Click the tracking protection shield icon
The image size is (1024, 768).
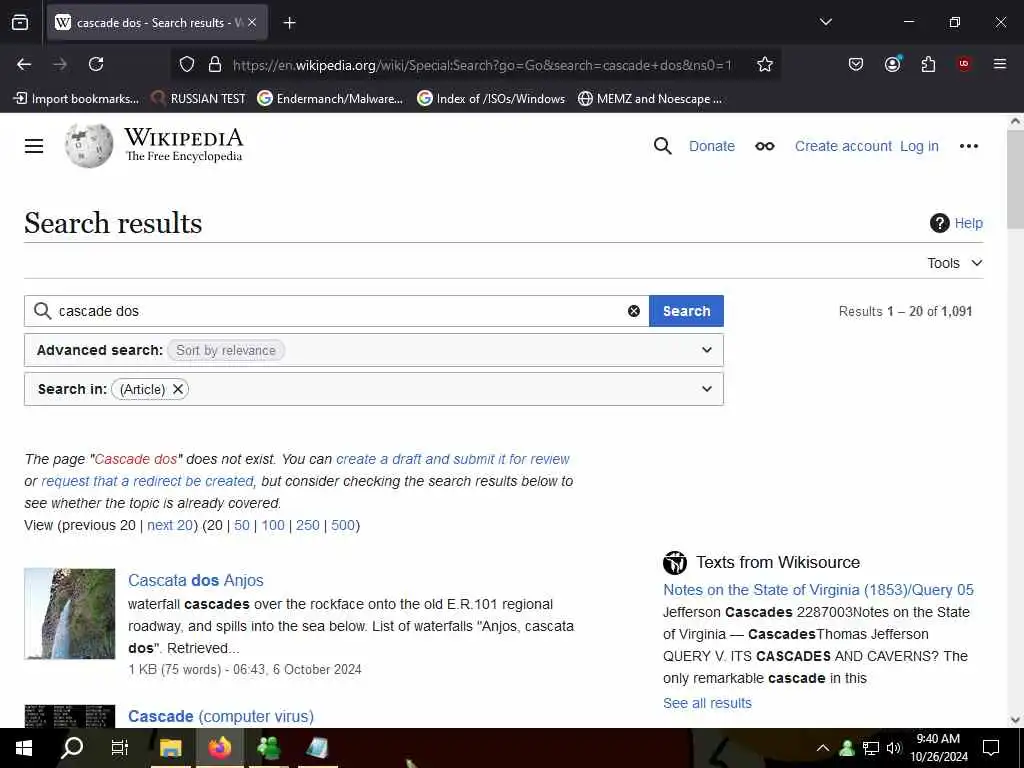coord(187,65)
